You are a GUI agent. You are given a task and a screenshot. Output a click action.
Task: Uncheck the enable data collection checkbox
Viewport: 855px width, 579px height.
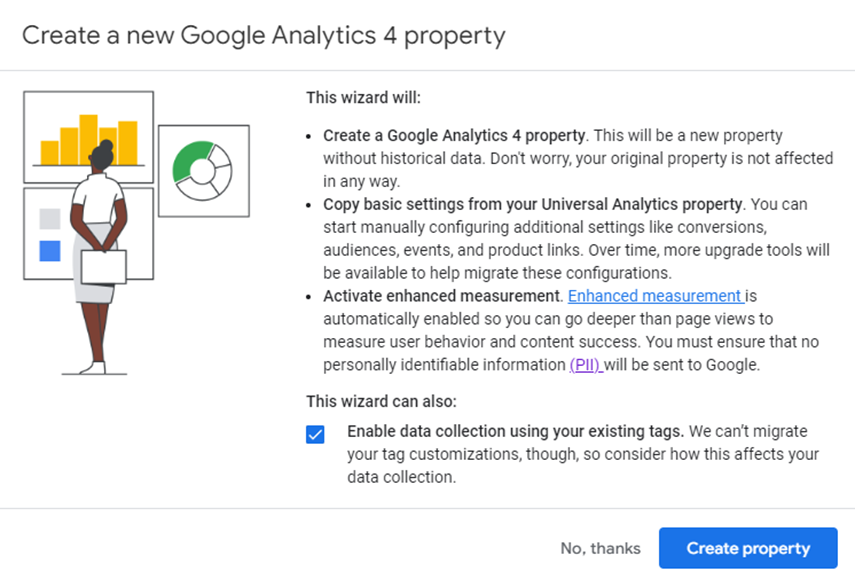[315, 435]
